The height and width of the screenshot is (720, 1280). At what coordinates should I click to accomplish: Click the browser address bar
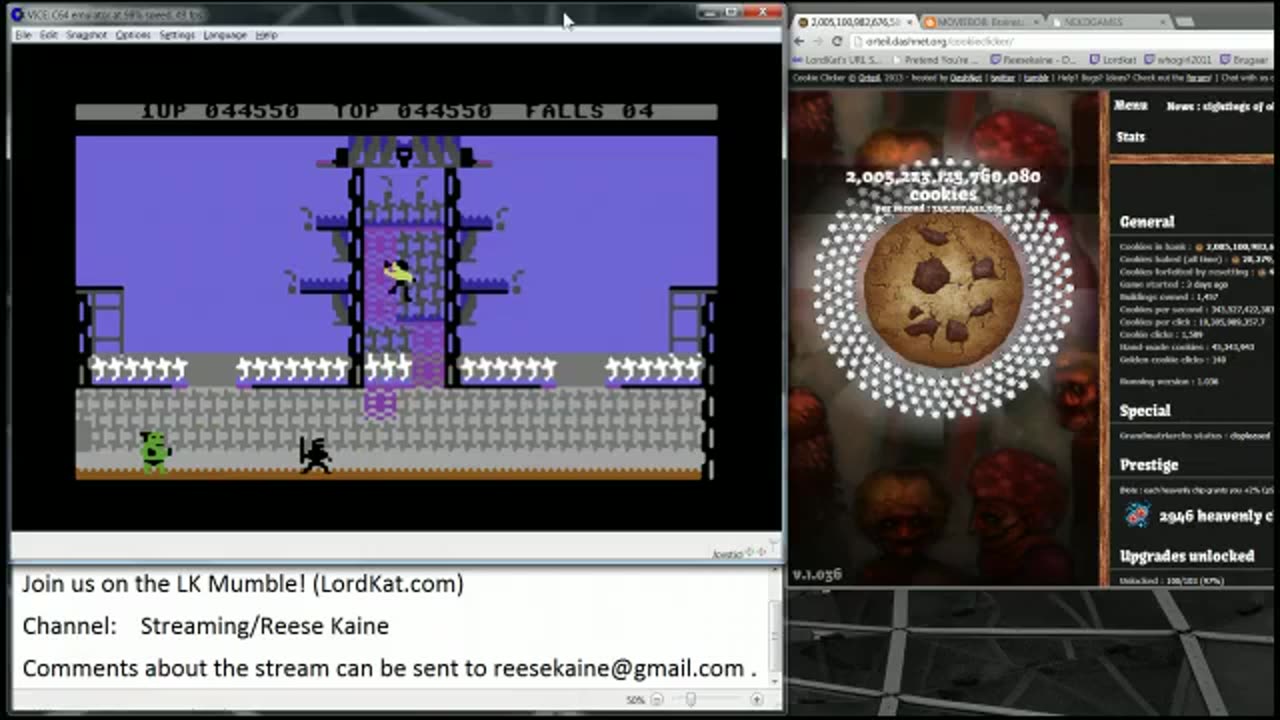(x=1060, y=42)
